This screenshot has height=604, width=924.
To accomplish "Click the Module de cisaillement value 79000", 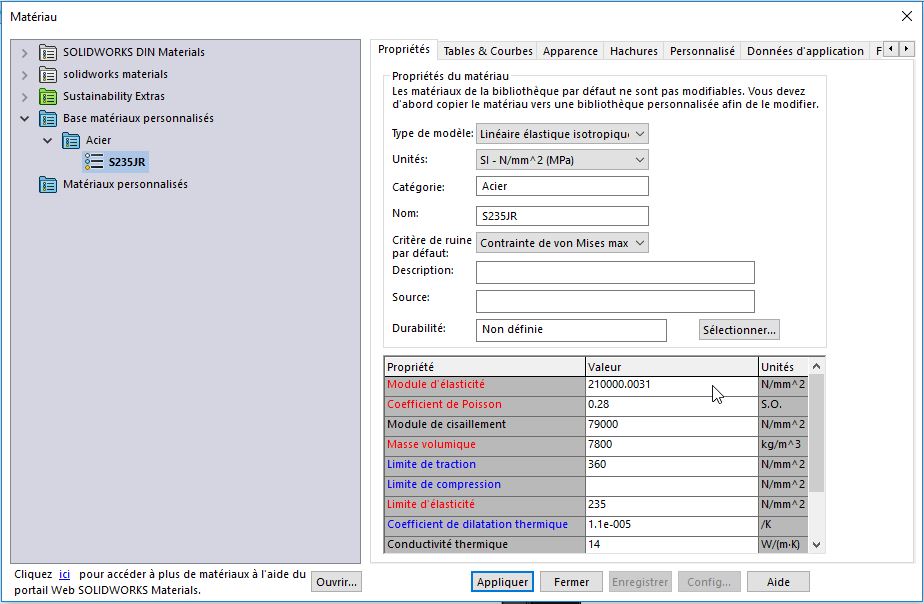I will click(x=672, y=425).
